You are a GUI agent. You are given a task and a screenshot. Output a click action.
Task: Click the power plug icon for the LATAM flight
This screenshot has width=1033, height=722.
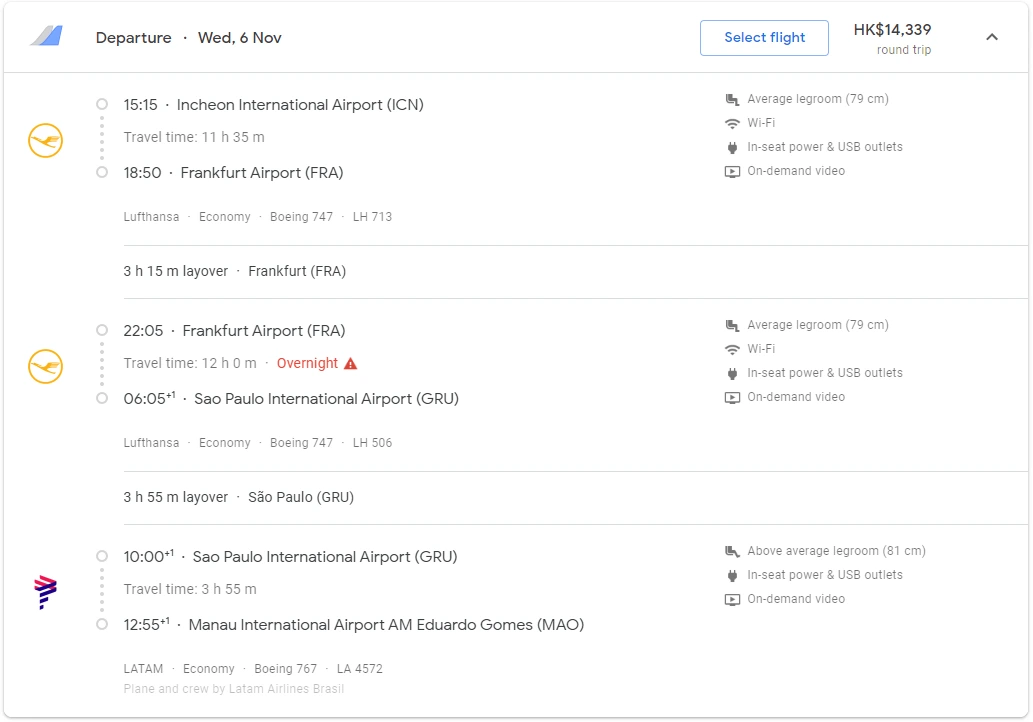click(732, 575)
